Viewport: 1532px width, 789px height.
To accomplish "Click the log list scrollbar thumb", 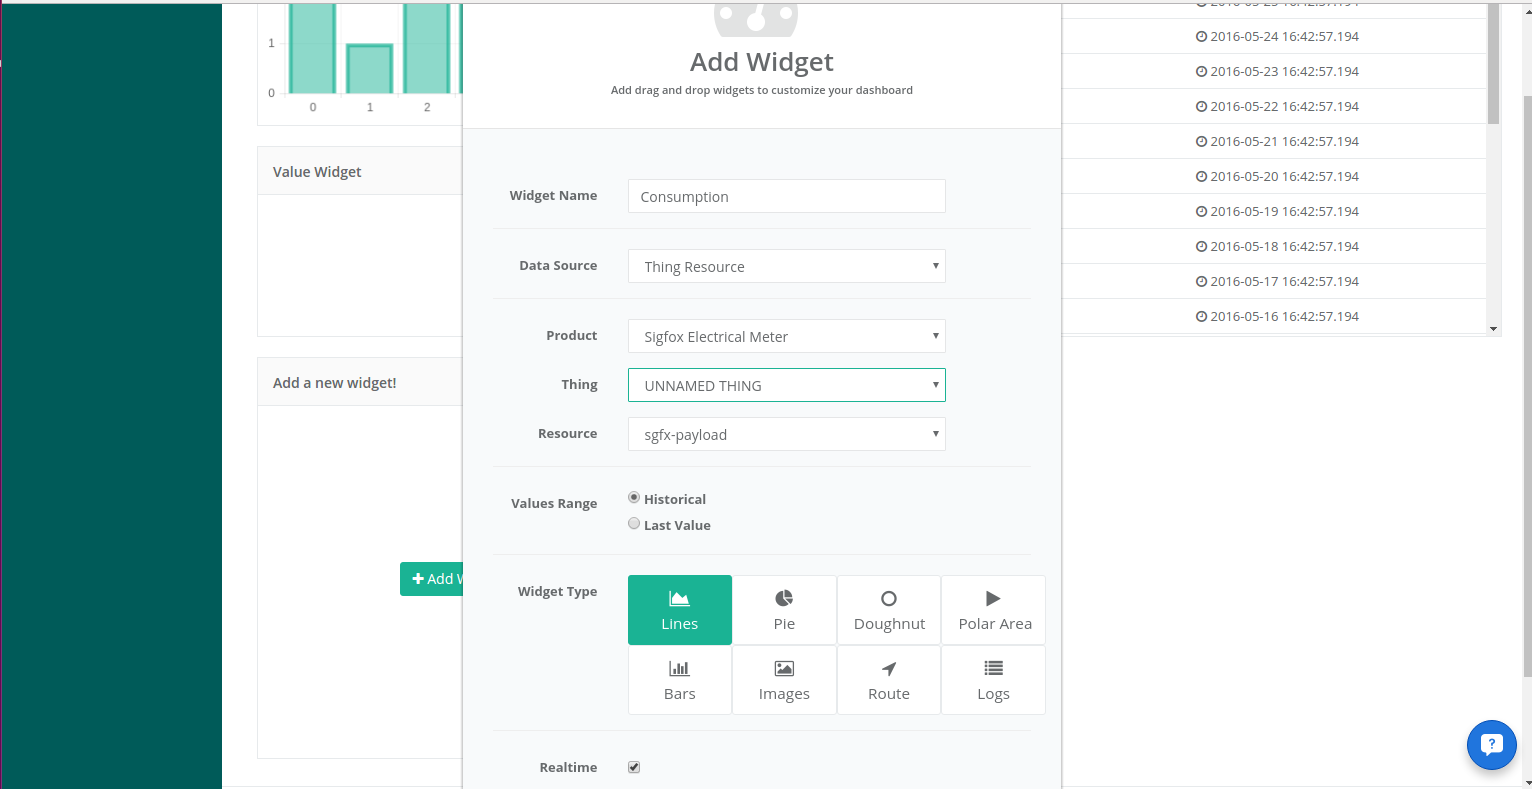I will pos(1494,62).
